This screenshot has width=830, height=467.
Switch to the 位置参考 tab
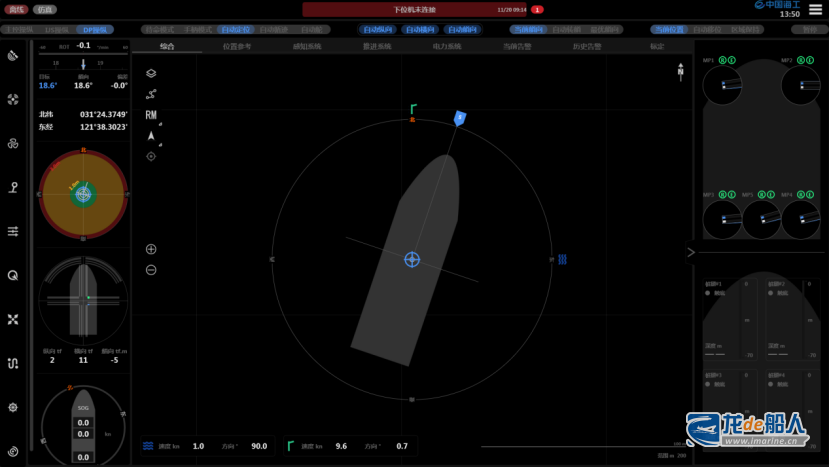point(237,46)
